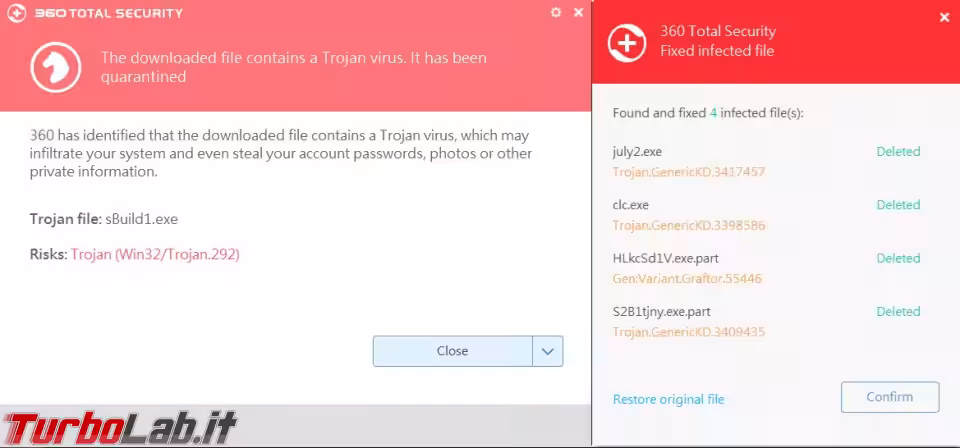Close the Trojan virus alert window

(579, 12)
